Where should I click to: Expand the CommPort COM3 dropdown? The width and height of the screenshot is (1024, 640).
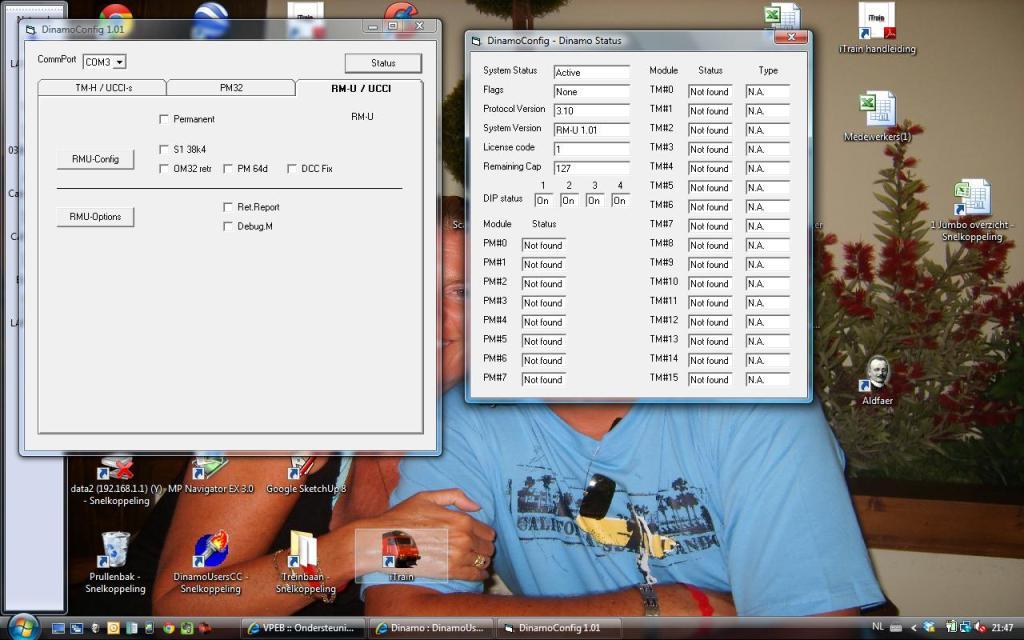pyautogui.click(x=120, y=62)
